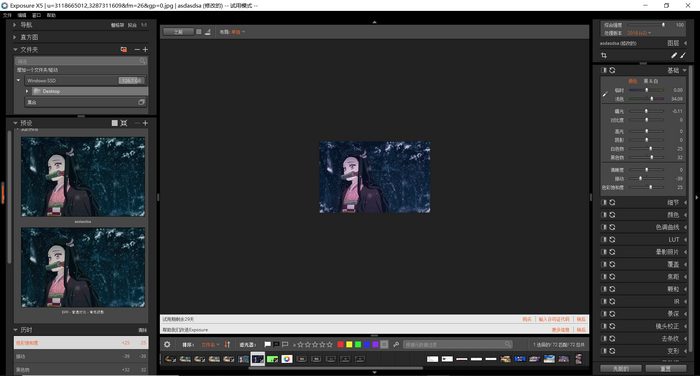Expand the Desktop folder tree item
Image resolution: width=700 pixels, height=376 pixels.
[27, 91]
